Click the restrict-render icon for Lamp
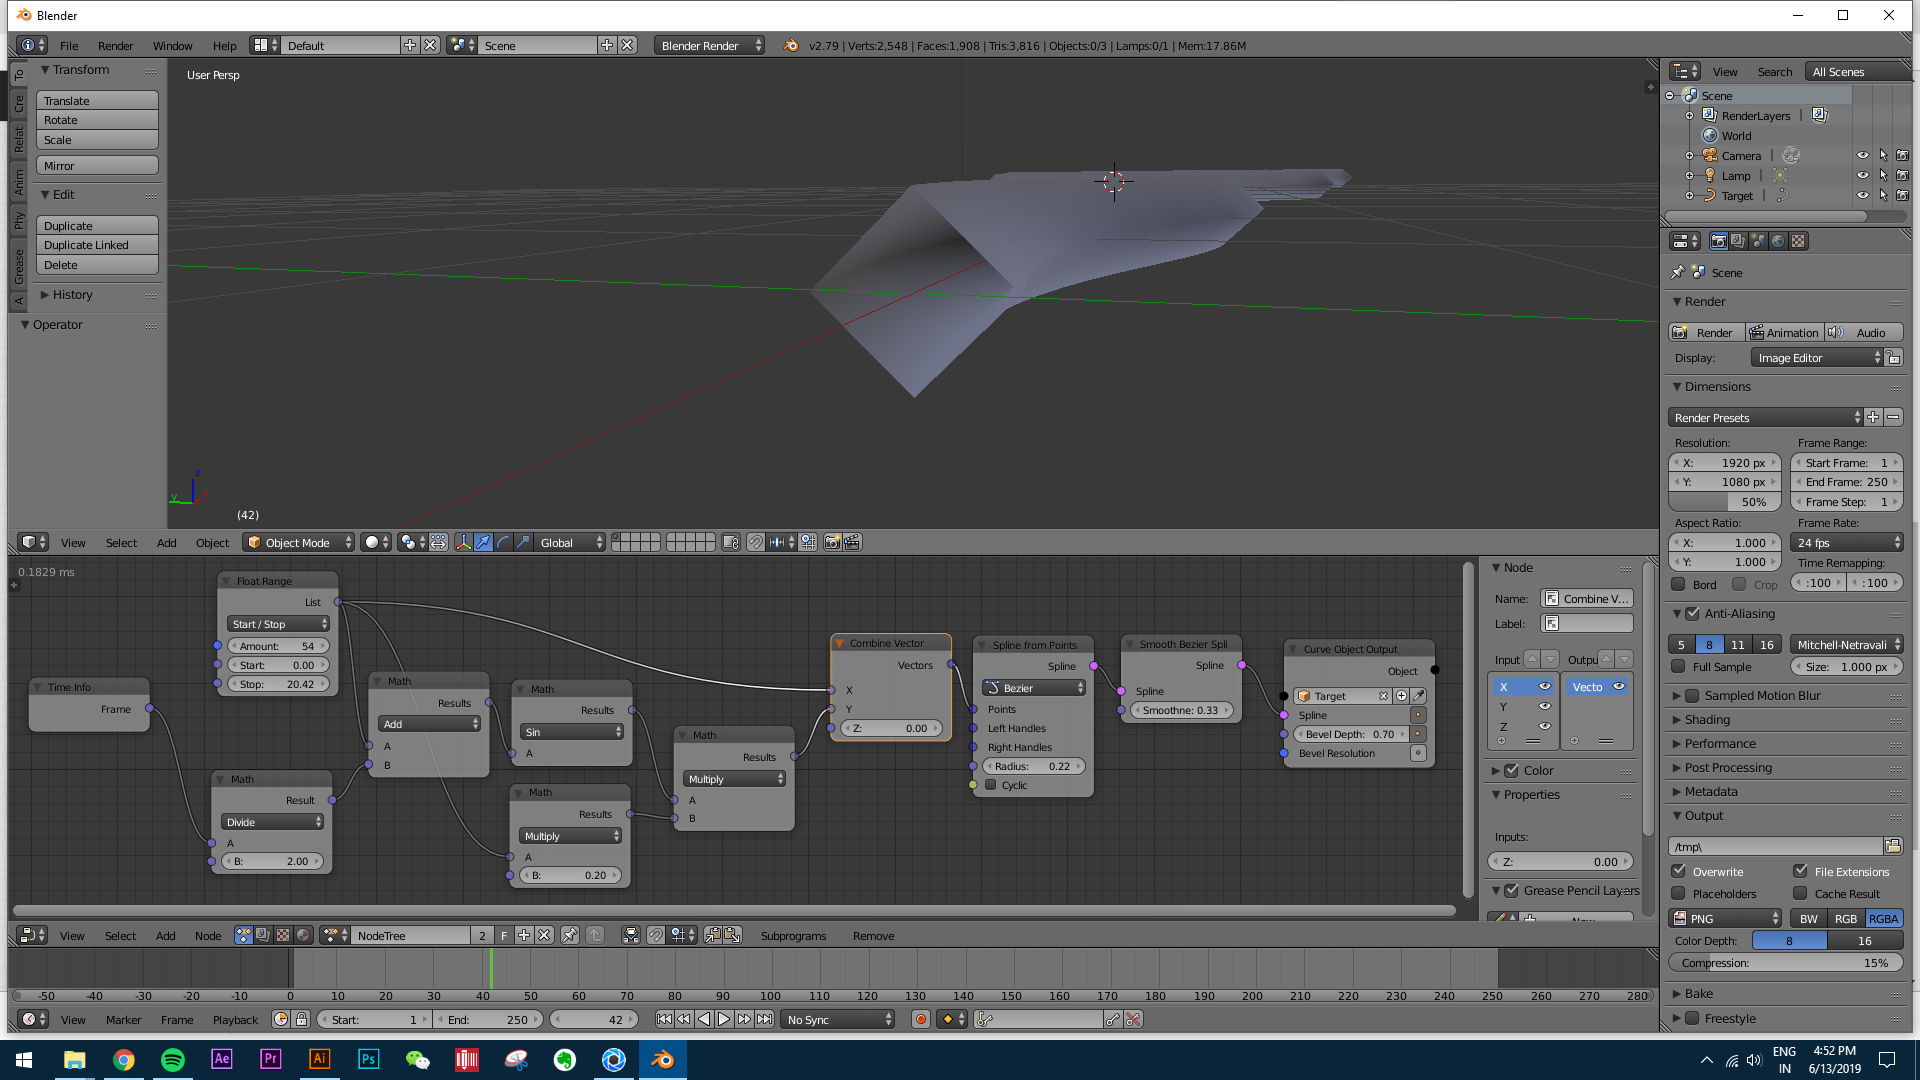The height and width of the screenshot is (1080, 1920). coord(1902,176)
